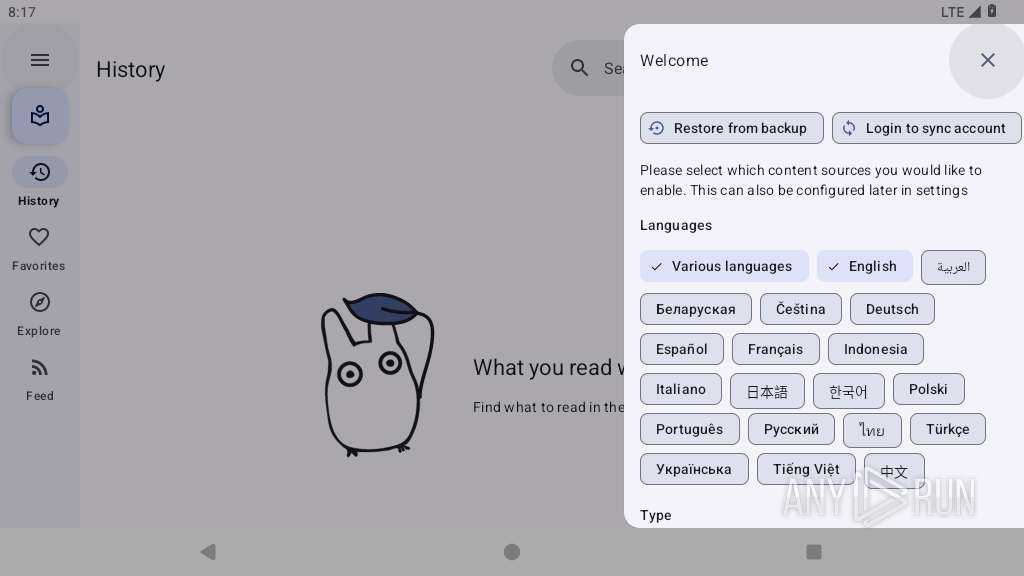Image resolution: width=1024 pixels, height=576 pixels.
Task: Click the Languages section label
Action: (x=676, y=225)
